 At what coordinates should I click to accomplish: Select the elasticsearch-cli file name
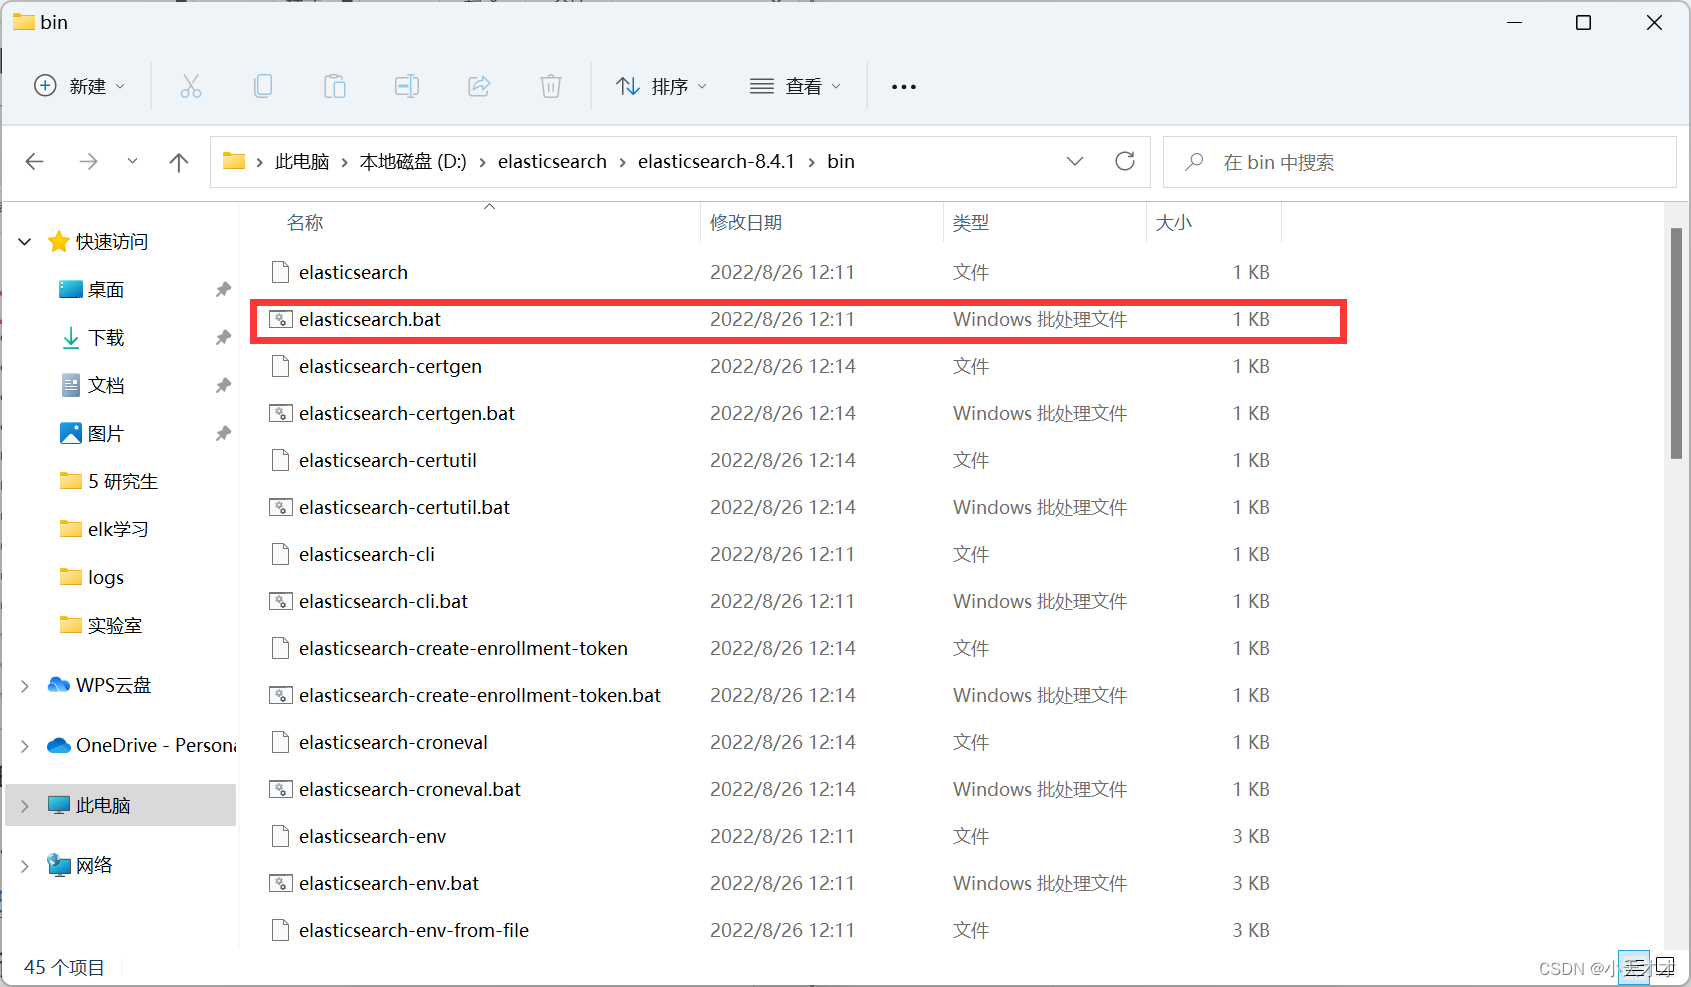367,554
